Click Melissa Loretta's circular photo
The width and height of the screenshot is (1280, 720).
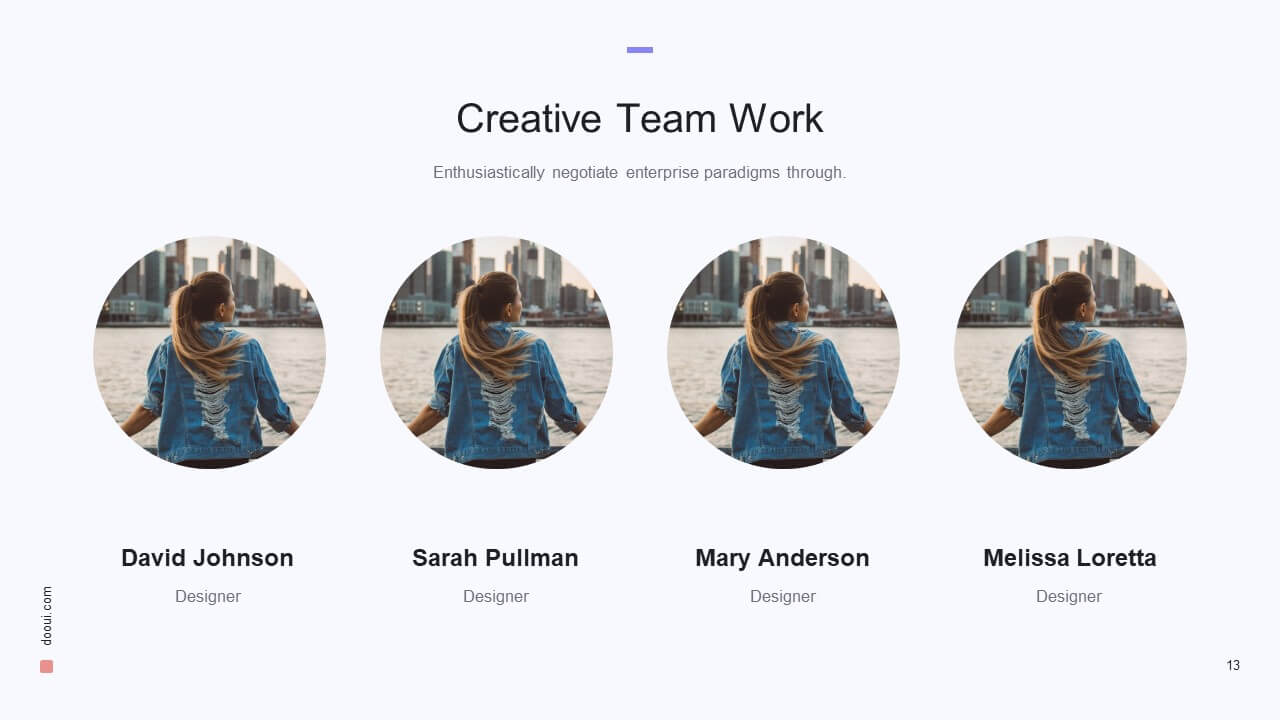[x=1070, y=353]
